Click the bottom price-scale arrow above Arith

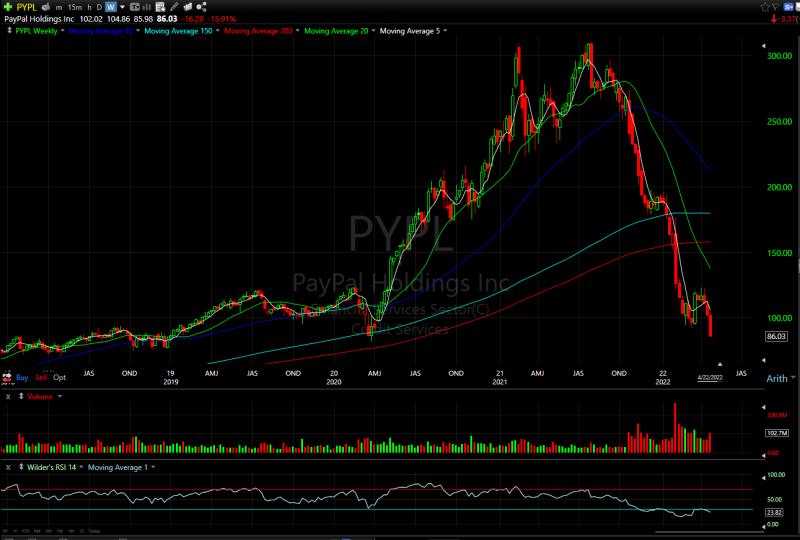coord(764,360)
